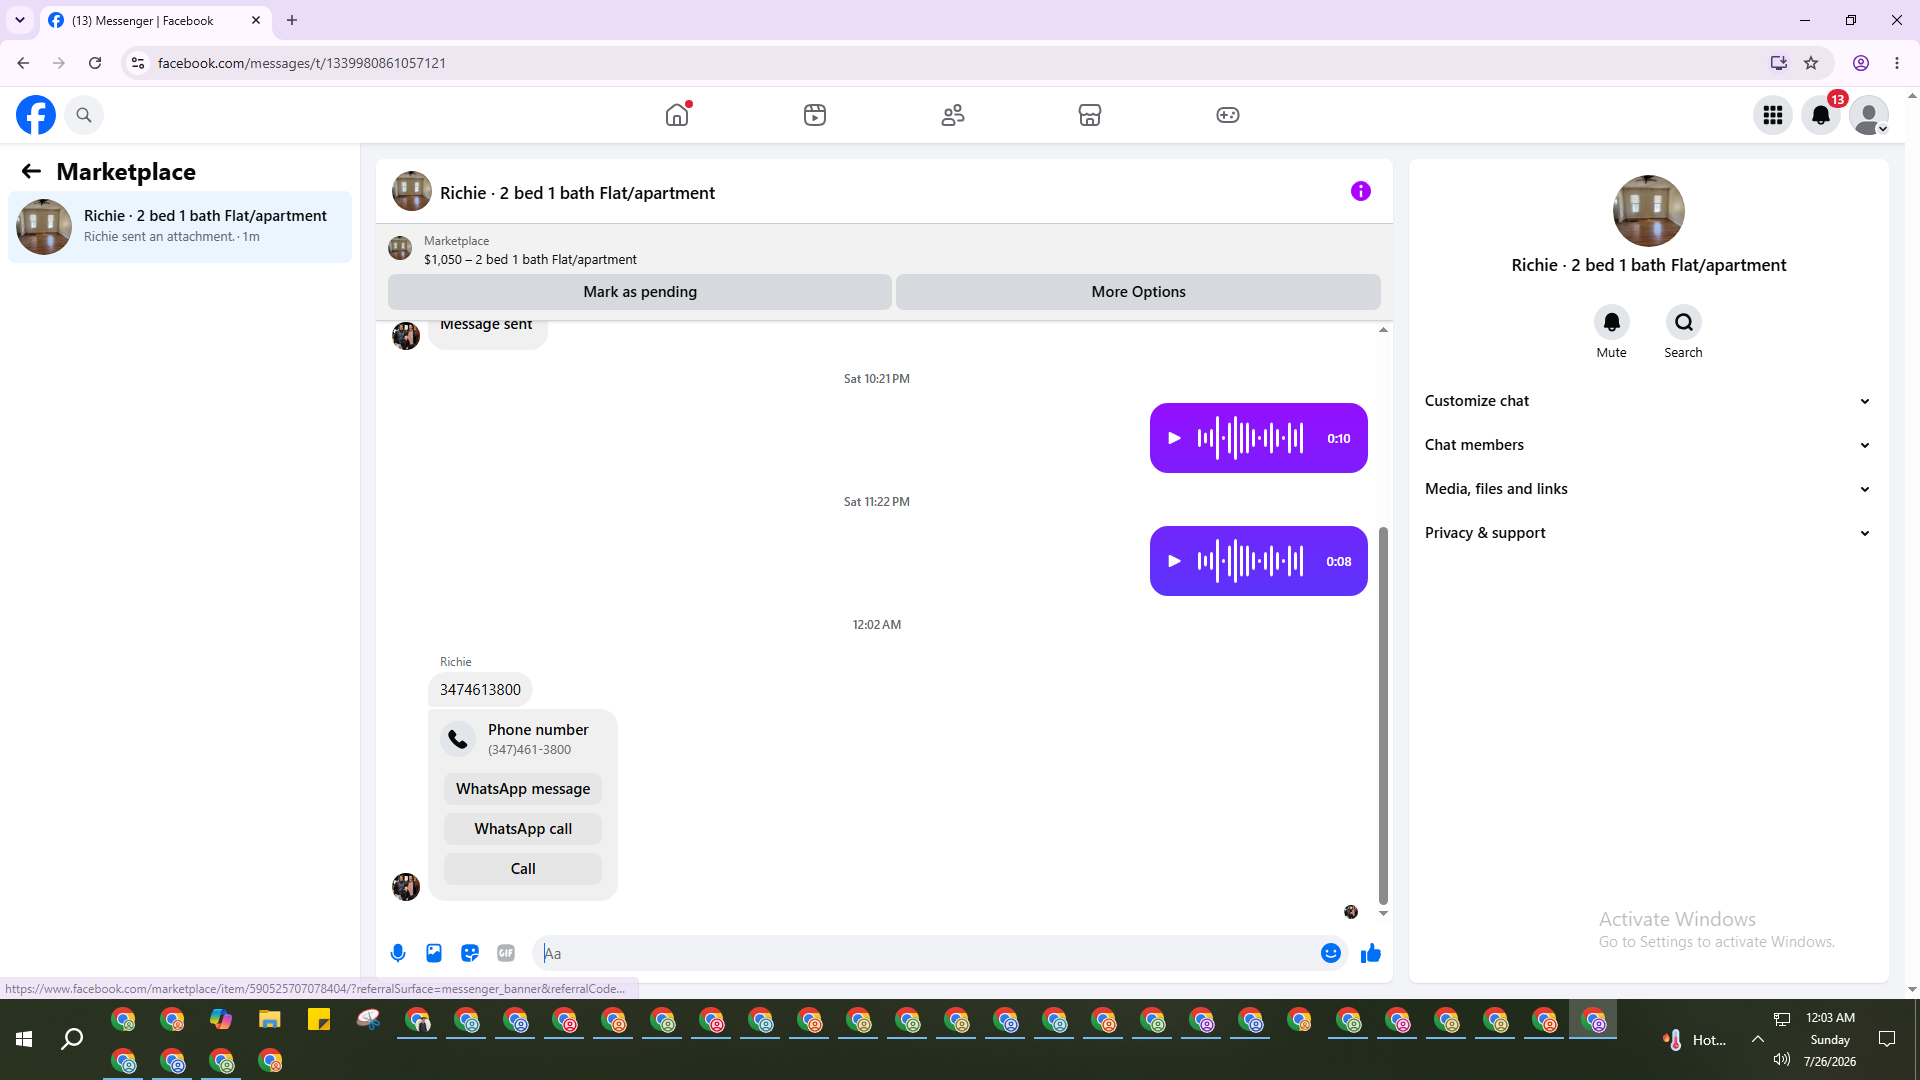The height and width of the screenshot is (1080, 1920).
Task: Click the back arrow beside Marketplace
Action: (31, 171)
